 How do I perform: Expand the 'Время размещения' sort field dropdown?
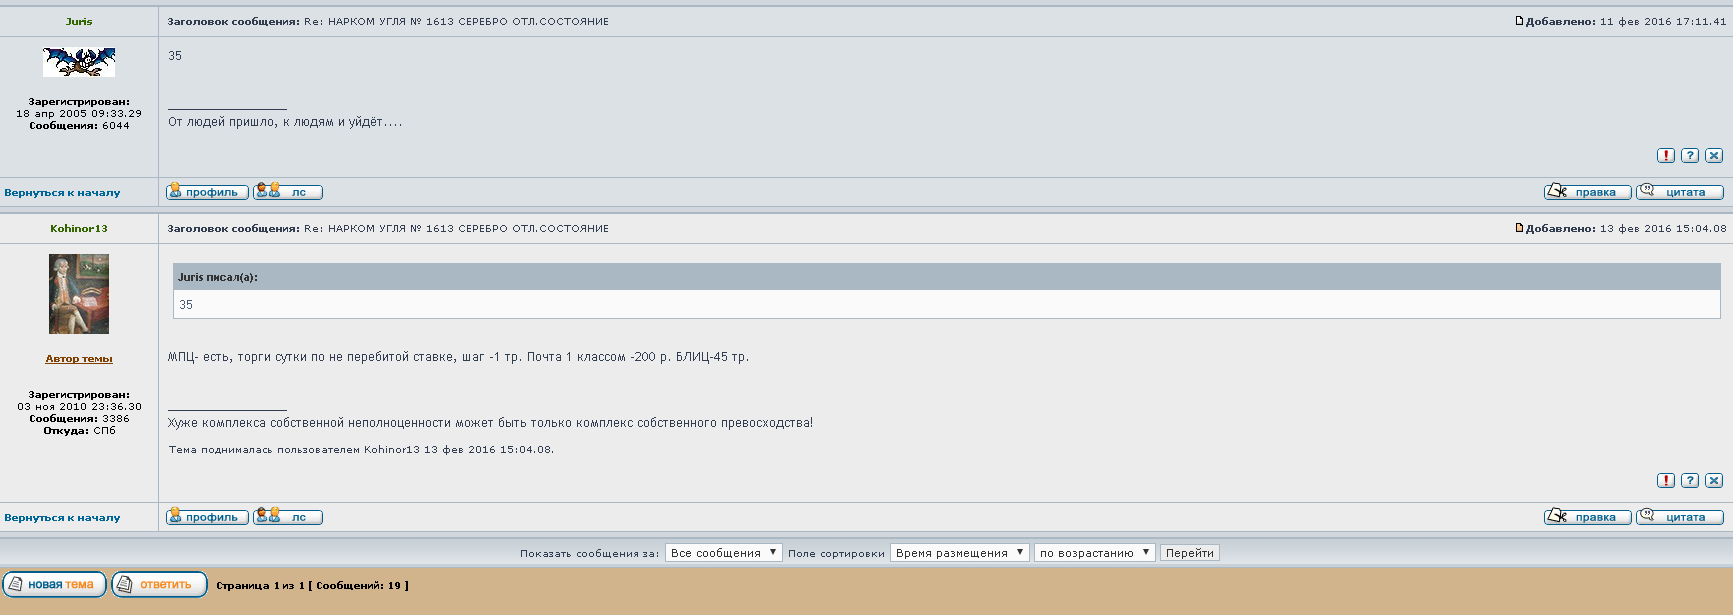[x=959, y=553]
